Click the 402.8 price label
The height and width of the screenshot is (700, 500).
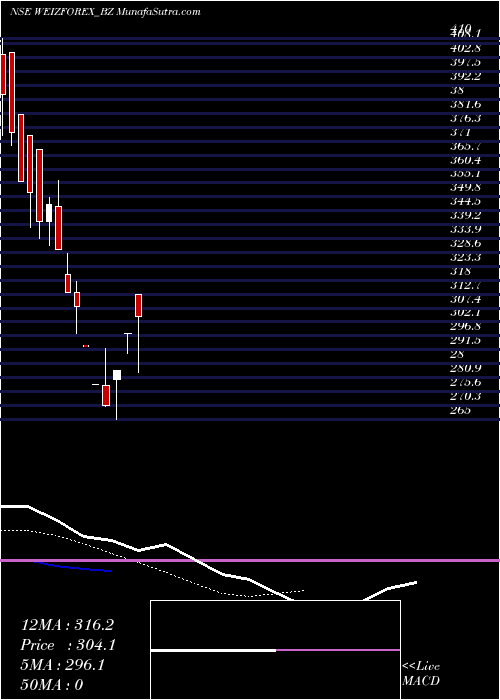click(465, 48)
